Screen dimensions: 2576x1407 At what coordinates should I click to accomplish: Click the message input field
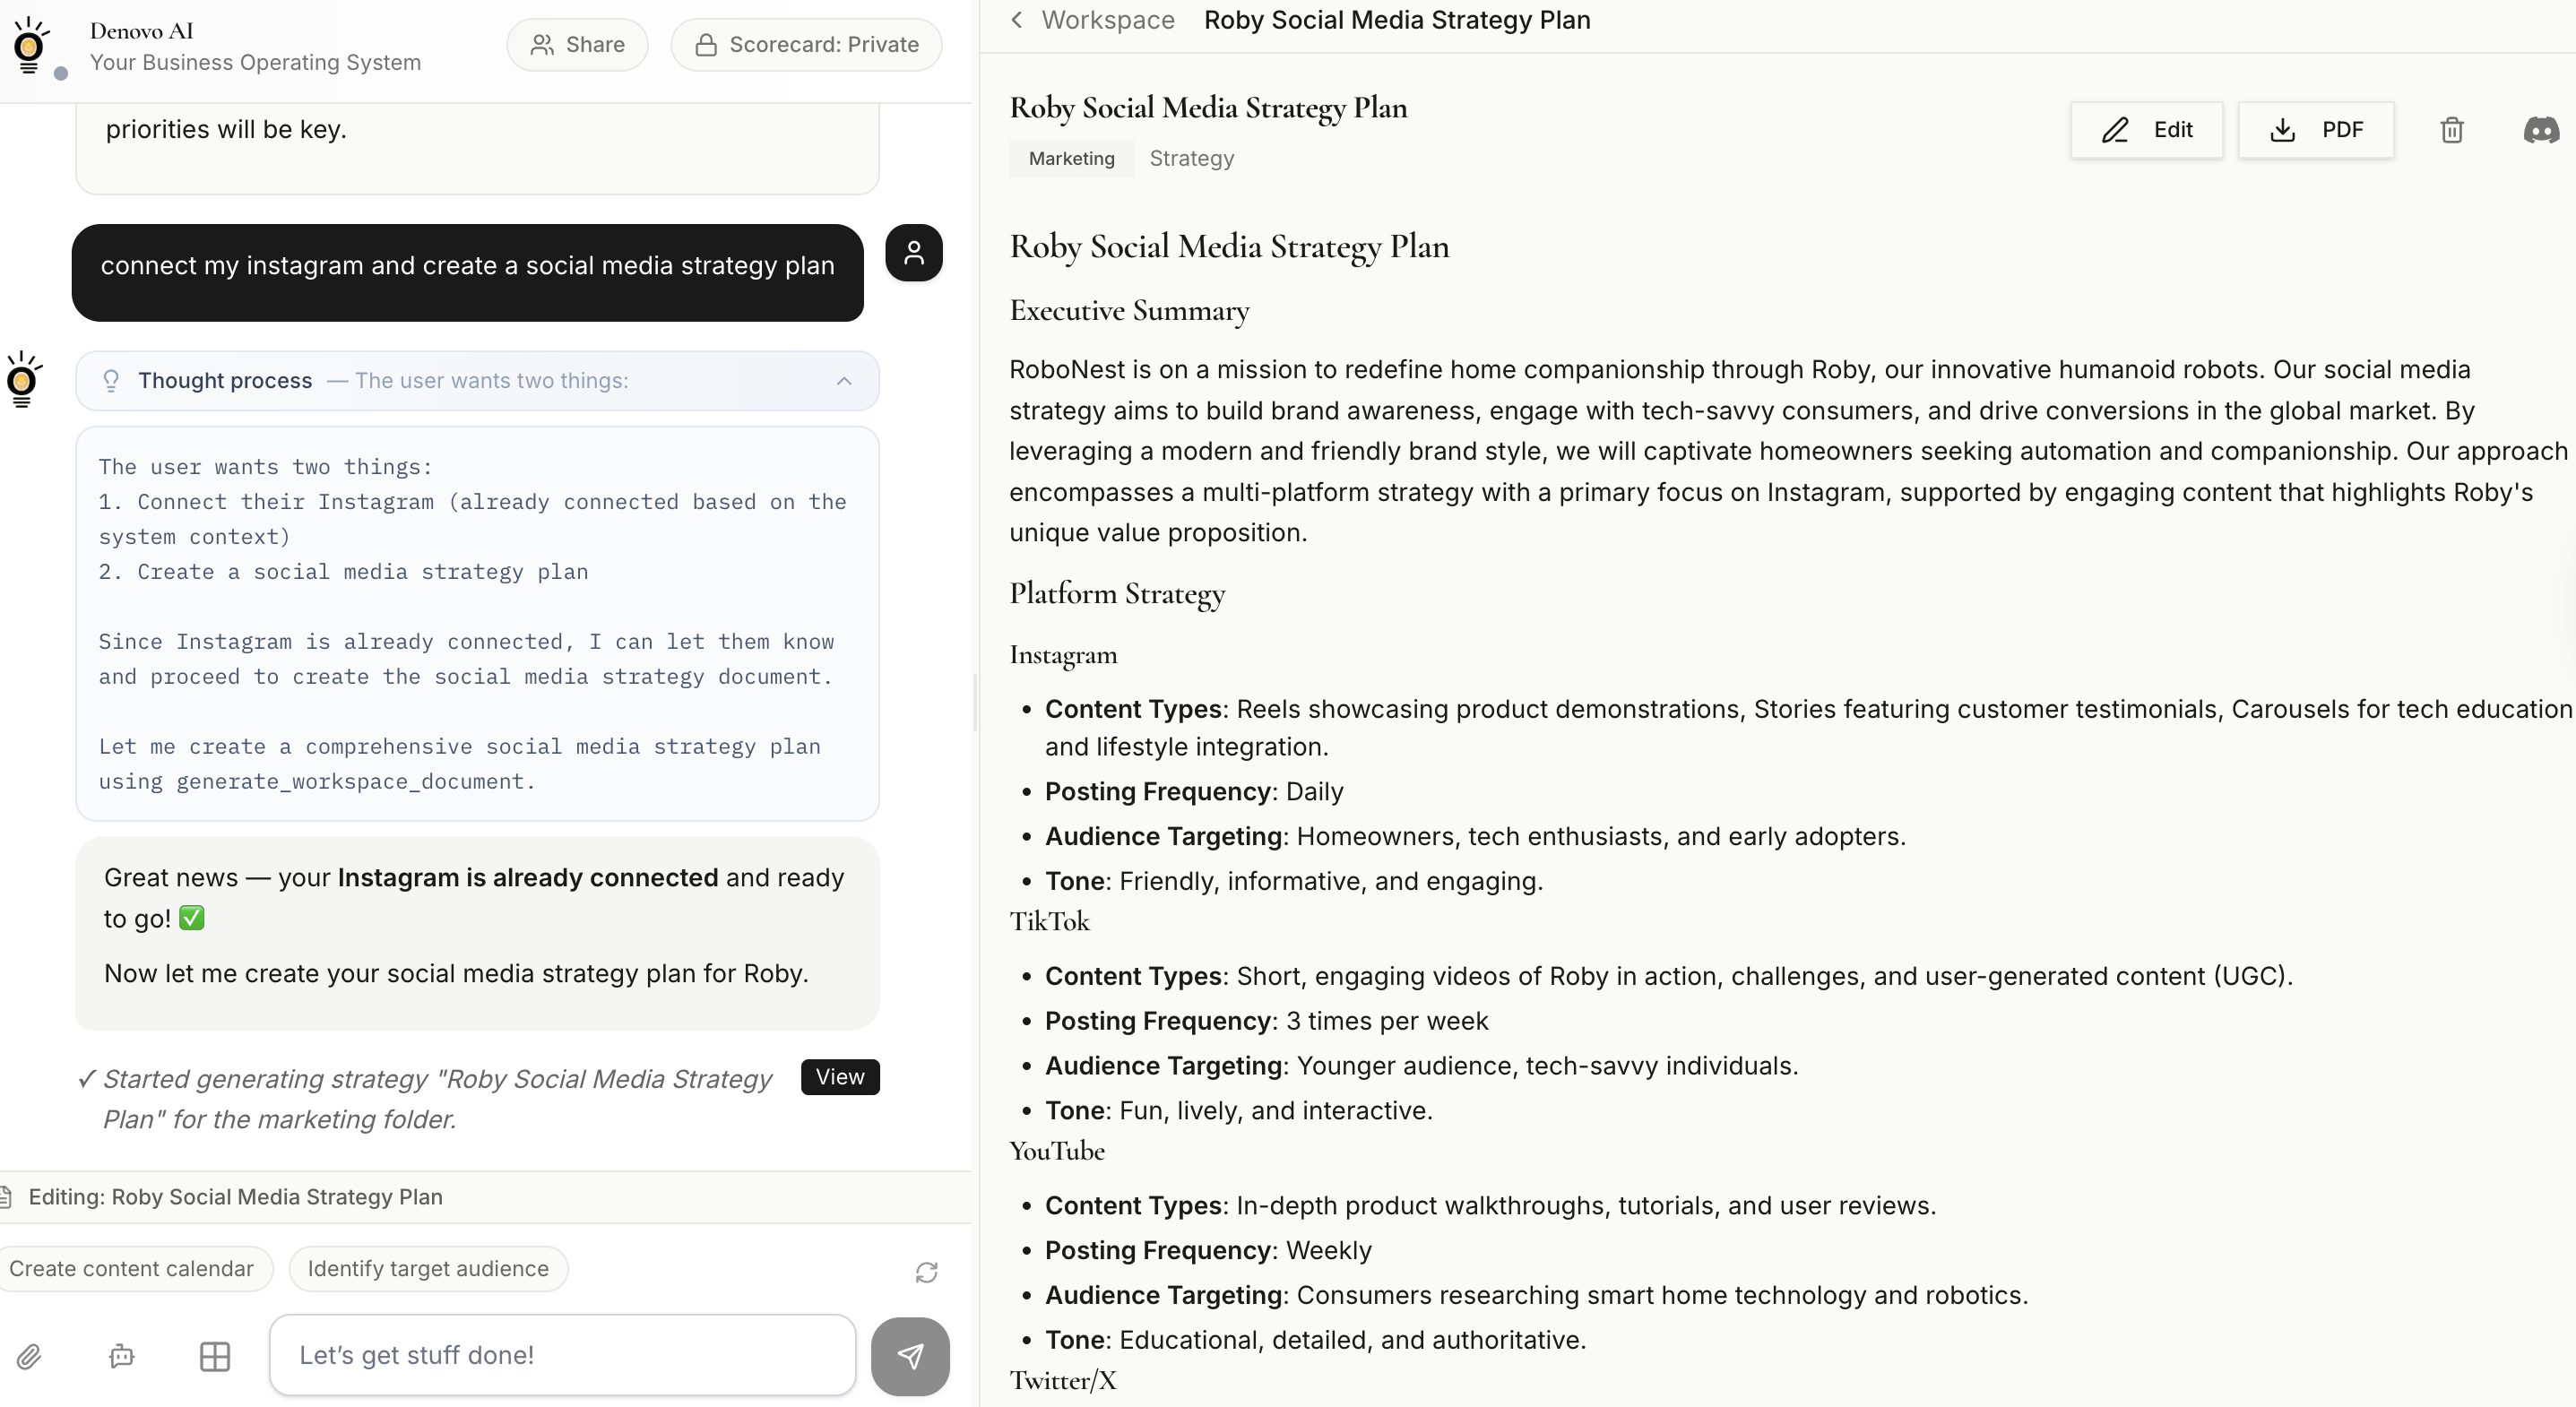tap(562, 1355)
